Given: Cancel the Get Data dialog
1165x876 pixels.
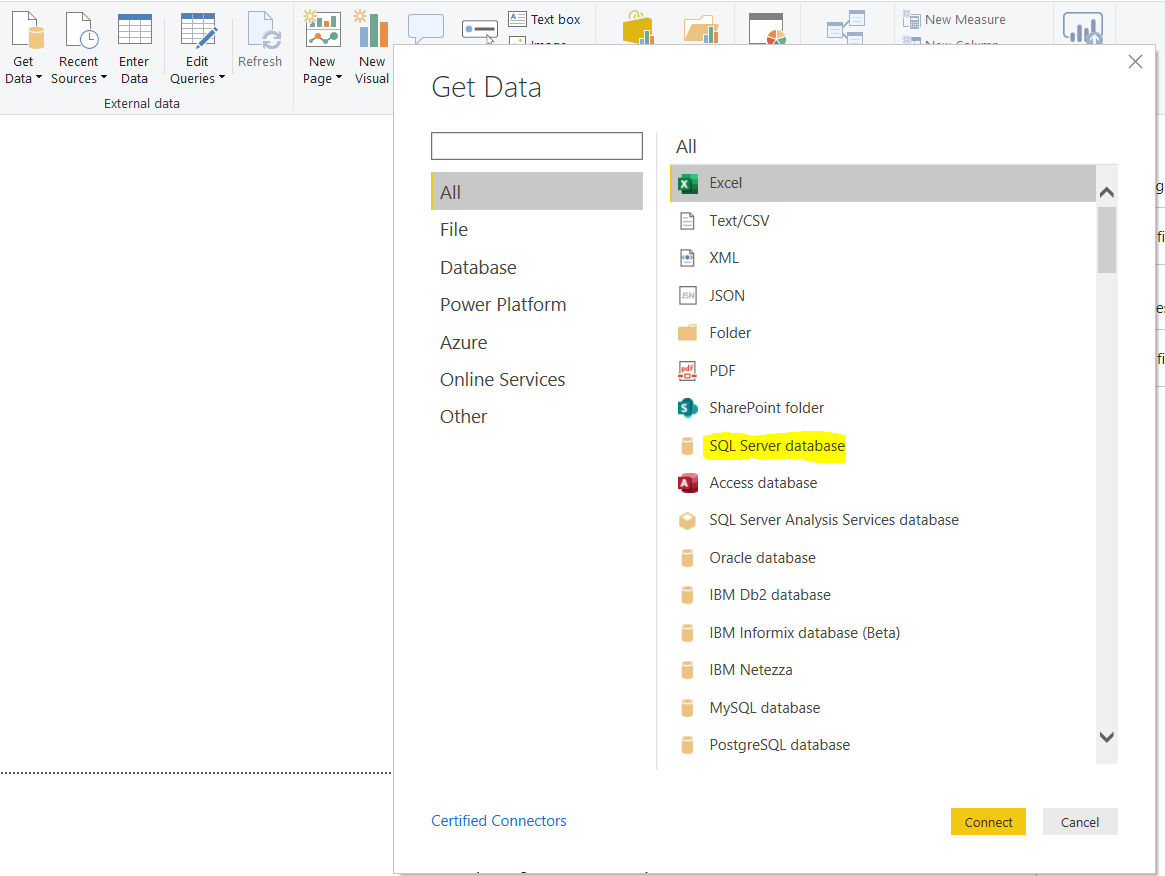Looking at the screenshot, I should point(1080,821).
